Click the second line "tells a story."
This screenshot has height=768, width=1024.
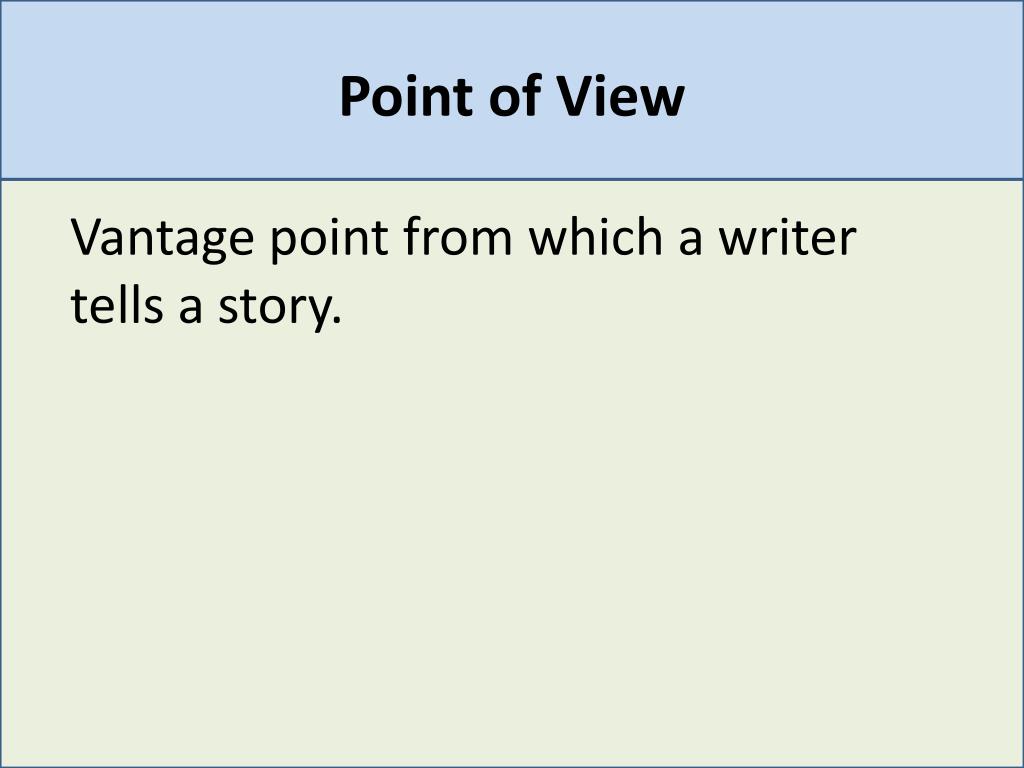click(206, 308)
